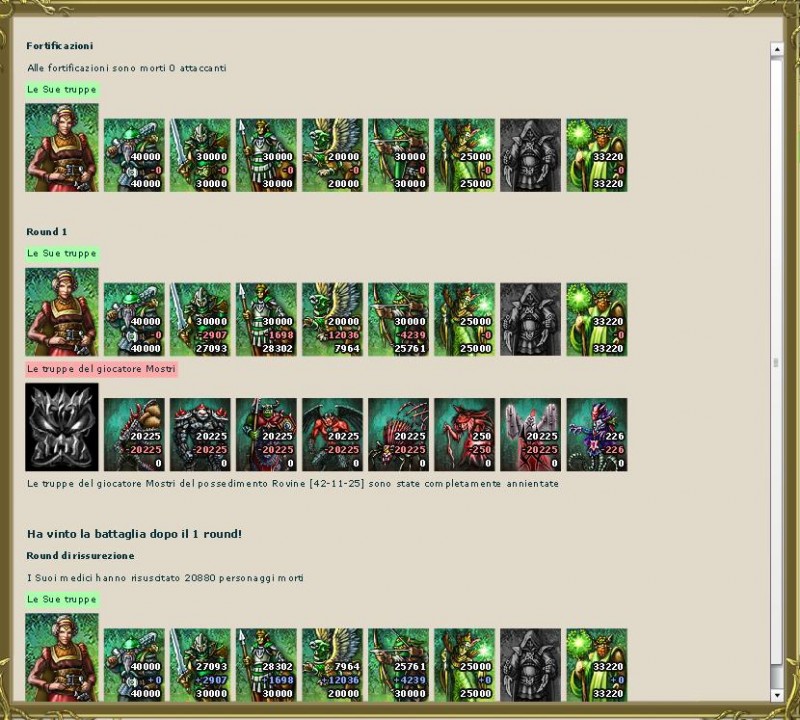
Task: Click the tombstone monster unit with 20225
Action: [x=530, y=435]
